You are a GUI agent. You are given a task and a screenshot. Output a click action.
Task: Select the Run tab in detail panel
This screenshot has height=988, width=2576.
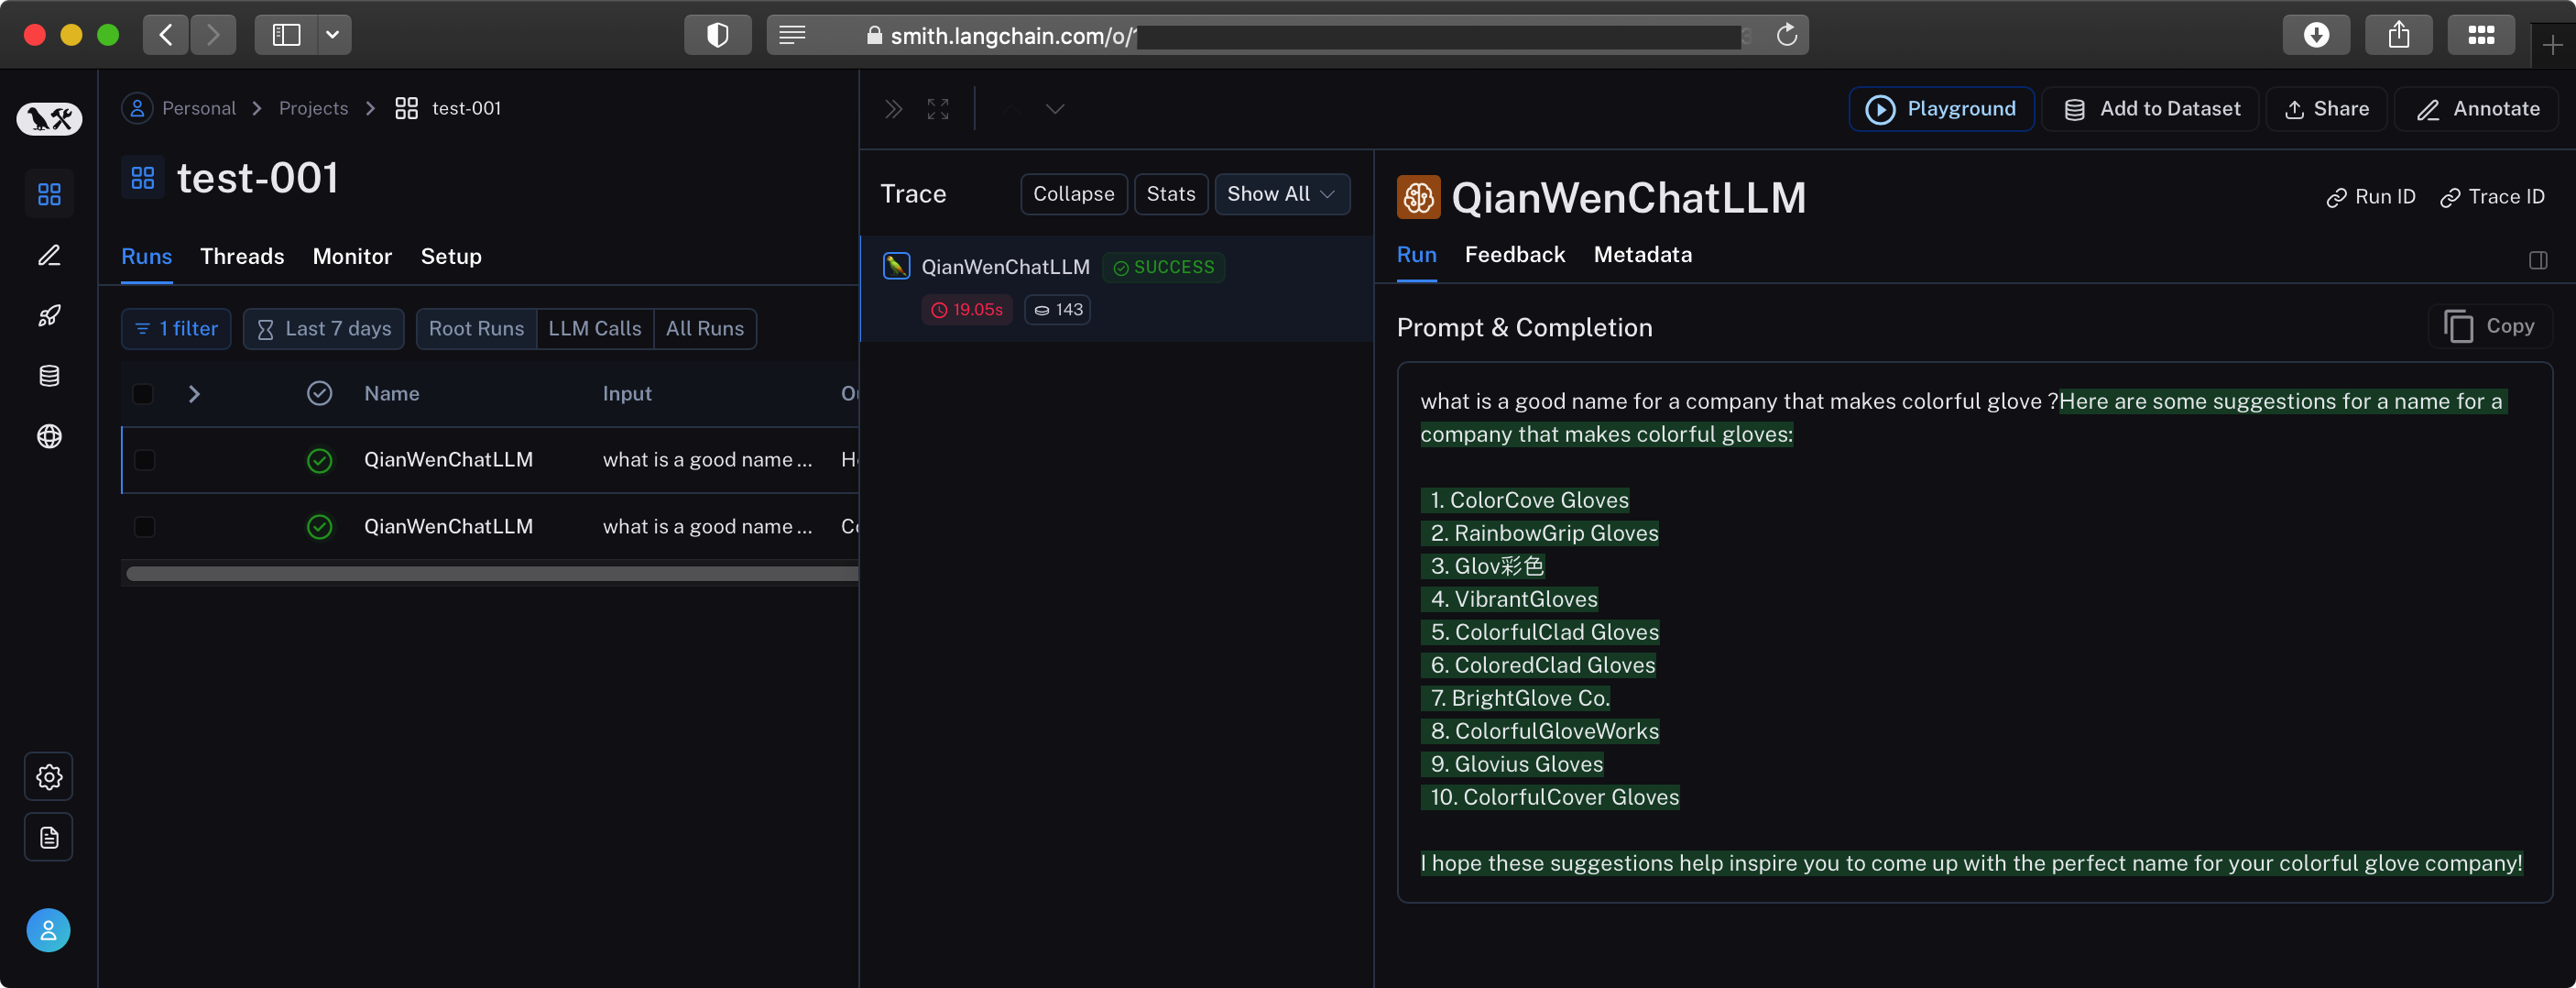(x=1417, y=255)
